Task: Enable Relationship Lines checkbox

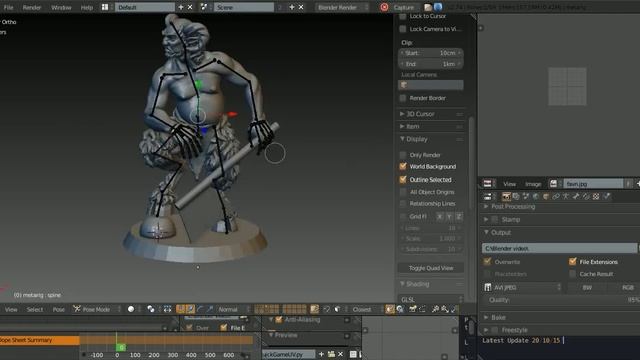Action: click(x=403, y=203)
